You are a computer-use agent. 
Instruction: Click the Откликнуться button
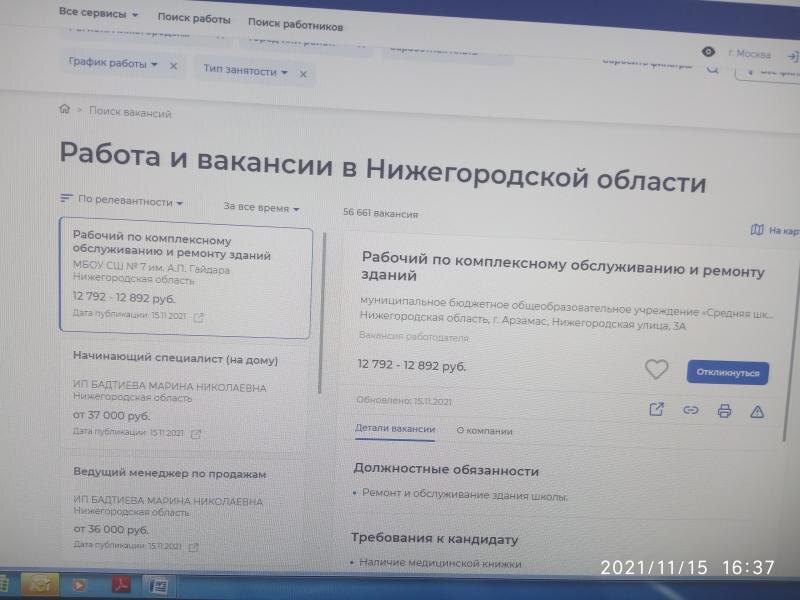tap(728, 372)
